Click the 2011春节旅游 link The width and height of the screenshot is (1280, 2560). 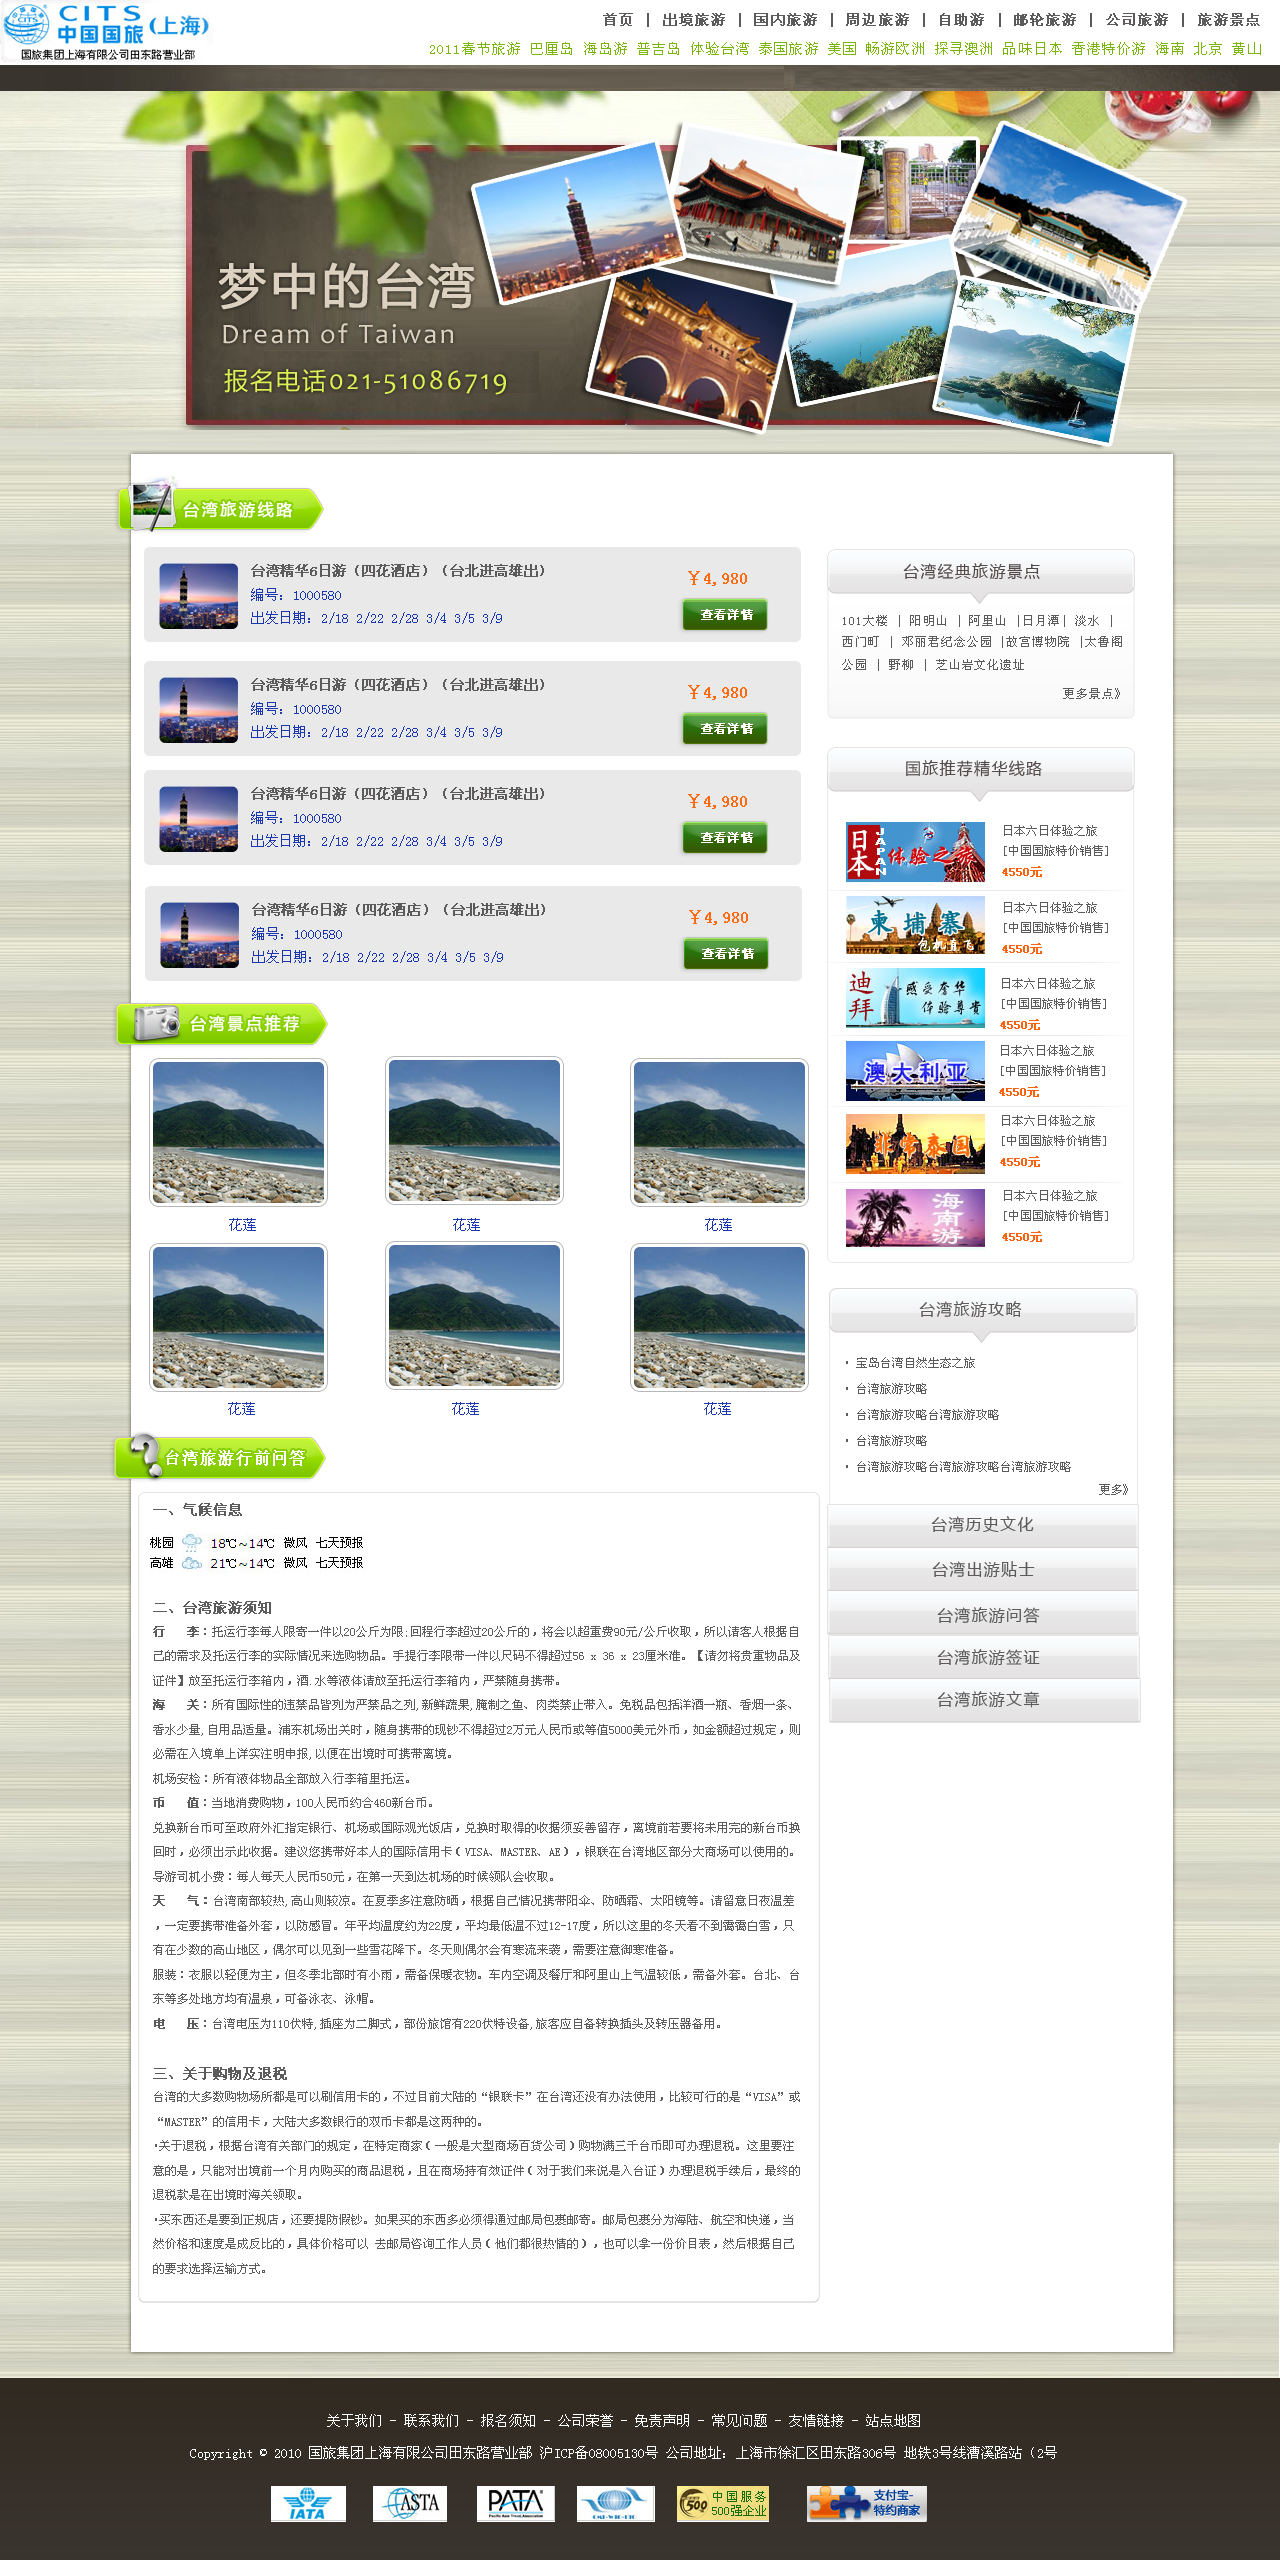[x=475, y=49]
